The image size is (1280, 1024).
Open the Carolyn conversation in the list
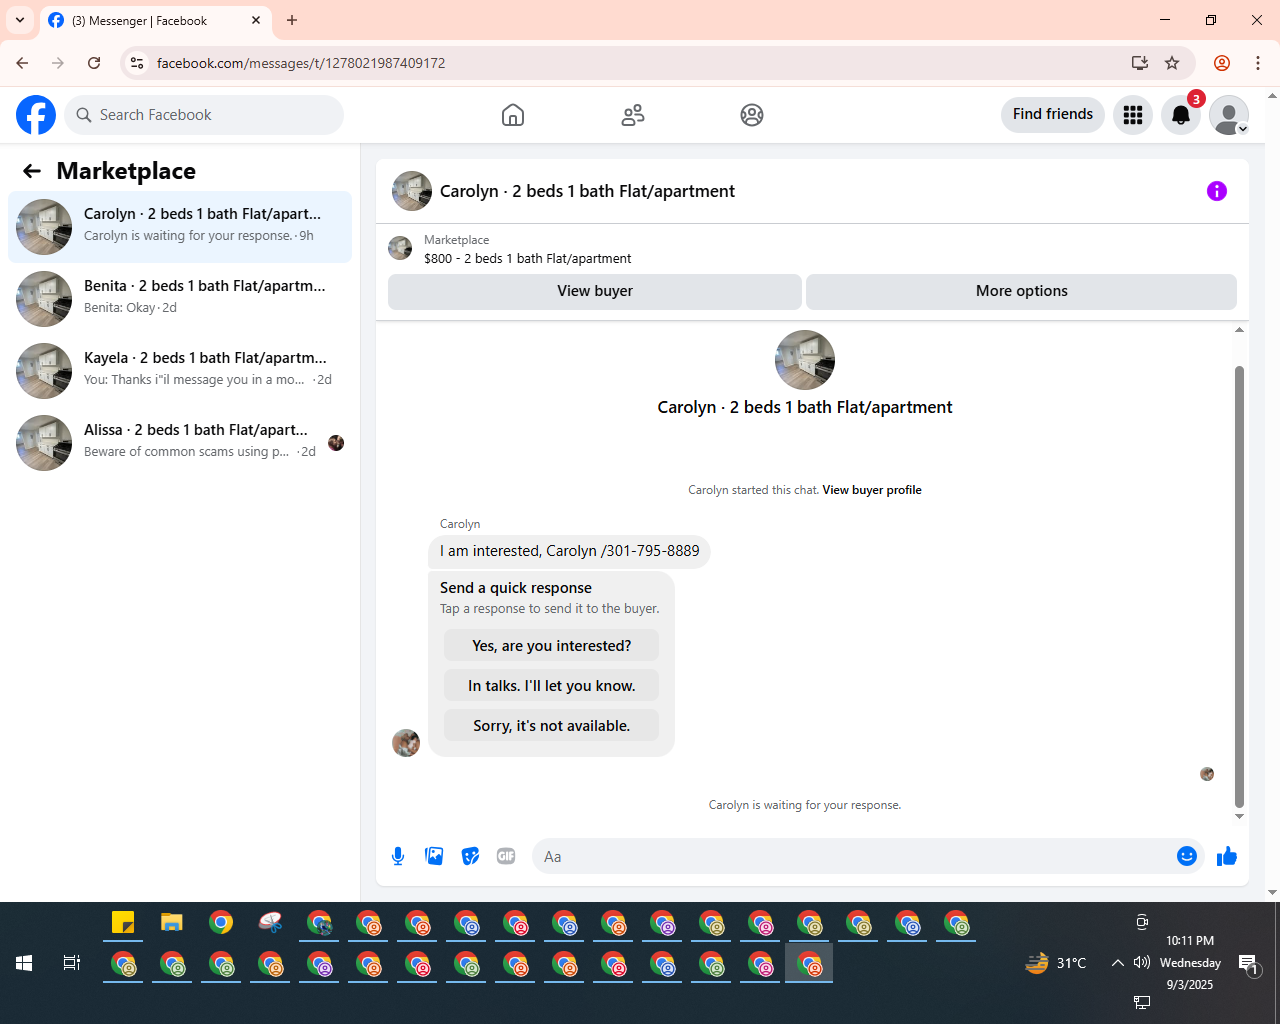(180, 227)
